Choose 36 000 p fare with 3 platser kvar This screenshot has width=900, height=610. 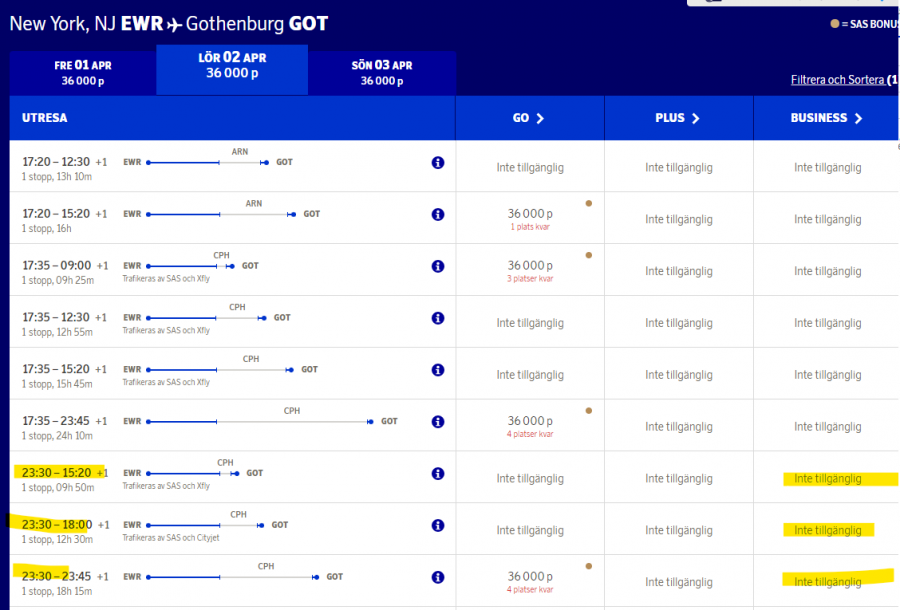click(x=530, y=267)
